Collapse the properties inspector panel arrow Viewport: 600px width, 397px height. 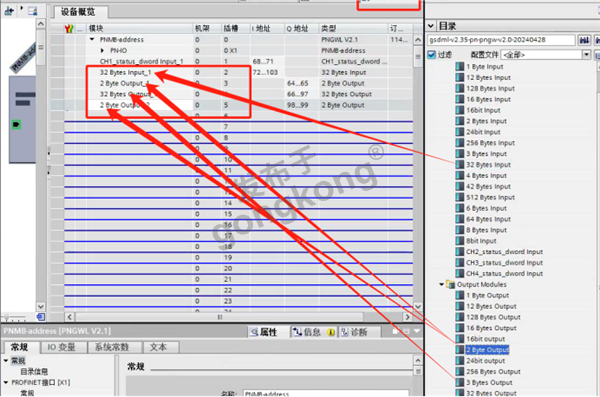[x=417, y=331]
